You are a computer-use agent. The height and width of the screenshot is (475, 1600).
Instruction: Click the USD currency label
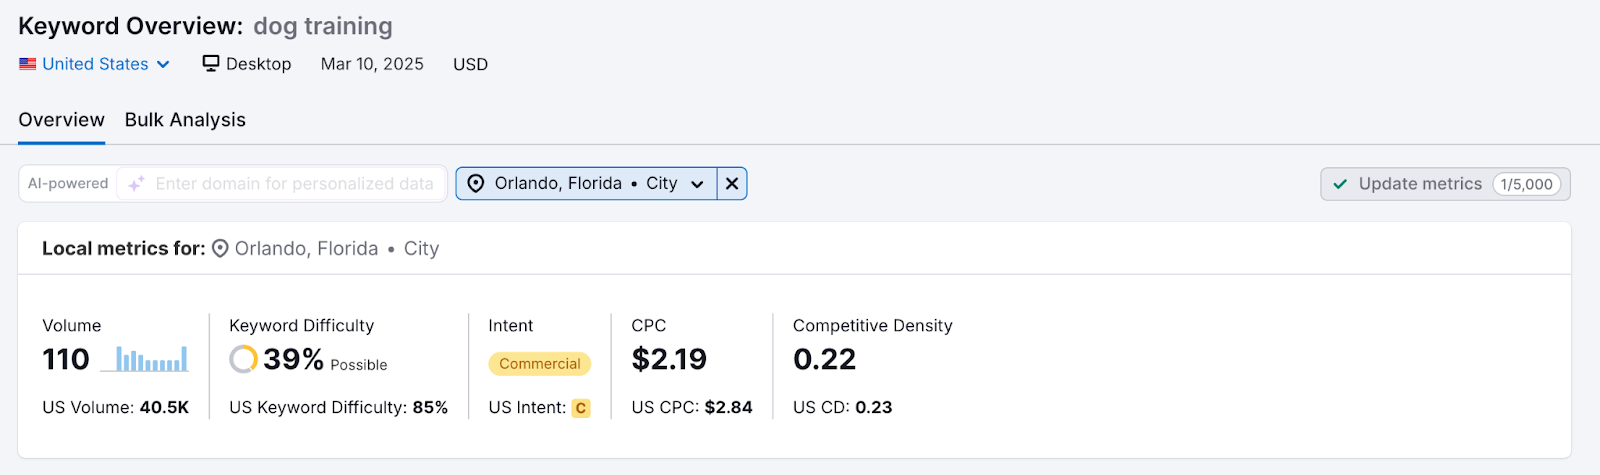tap(470, 64)
